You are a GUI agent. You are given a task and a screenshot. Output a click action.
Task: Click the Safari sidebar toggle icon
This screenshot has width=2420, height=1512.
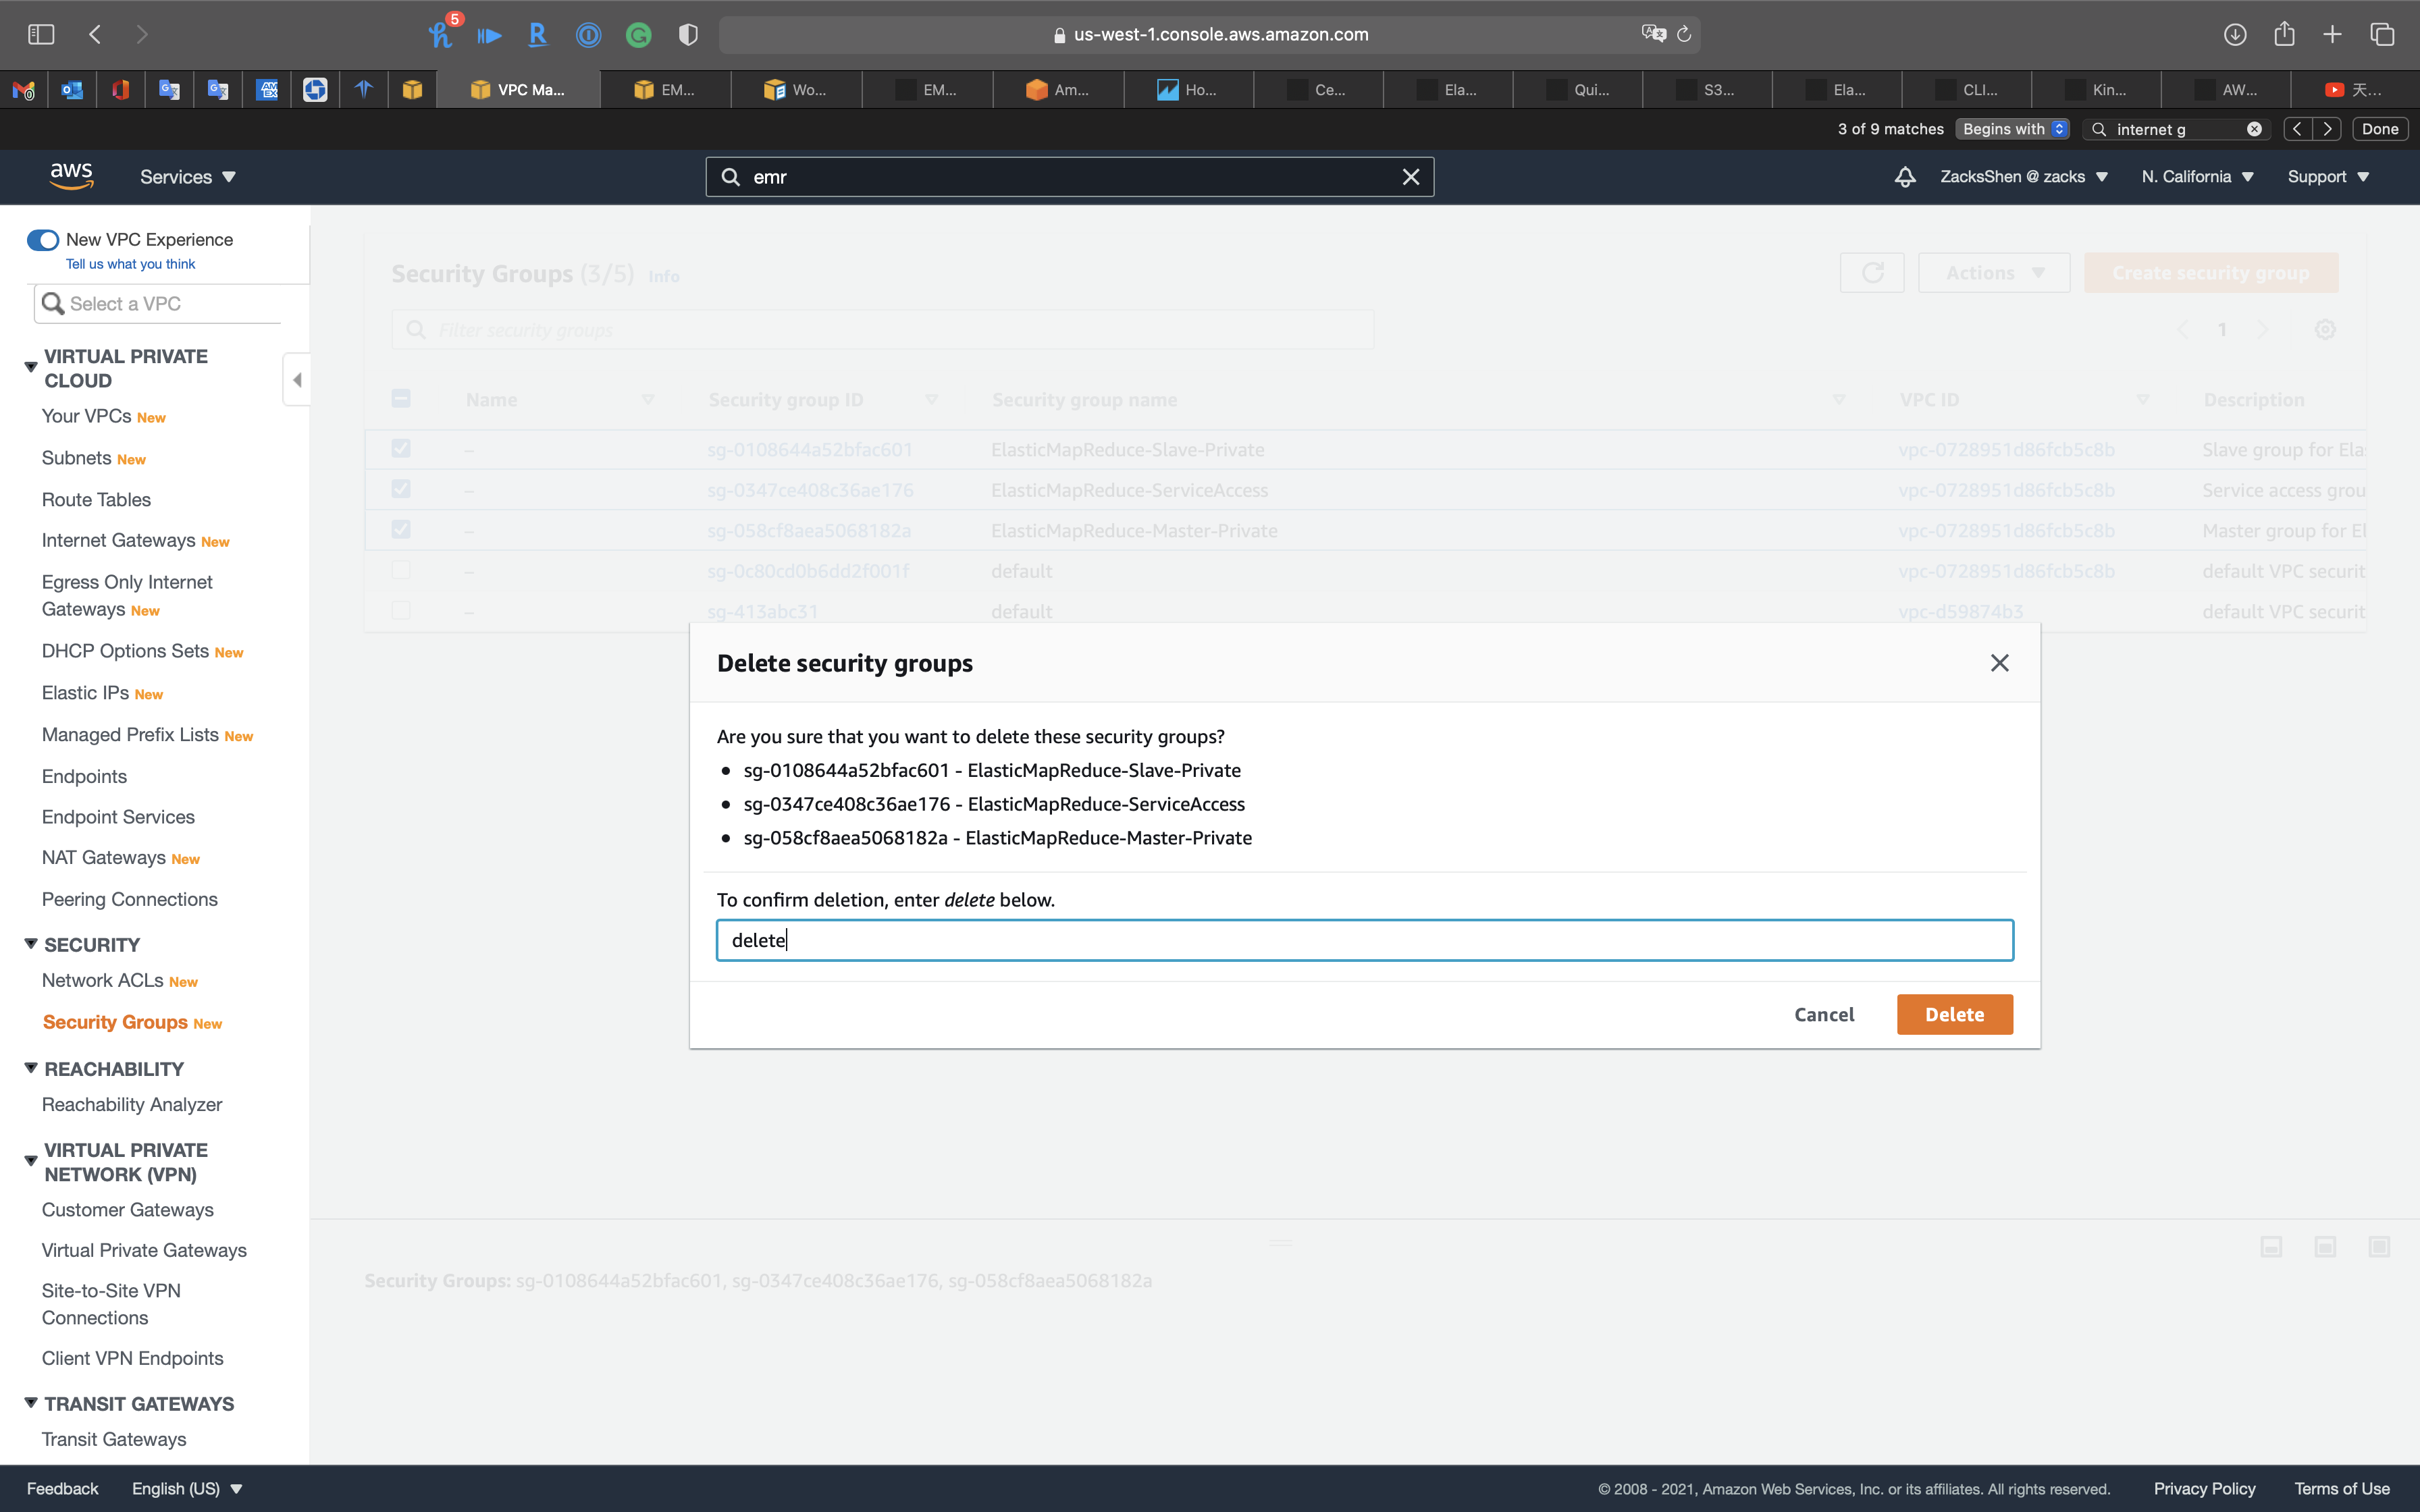[41, 34]
